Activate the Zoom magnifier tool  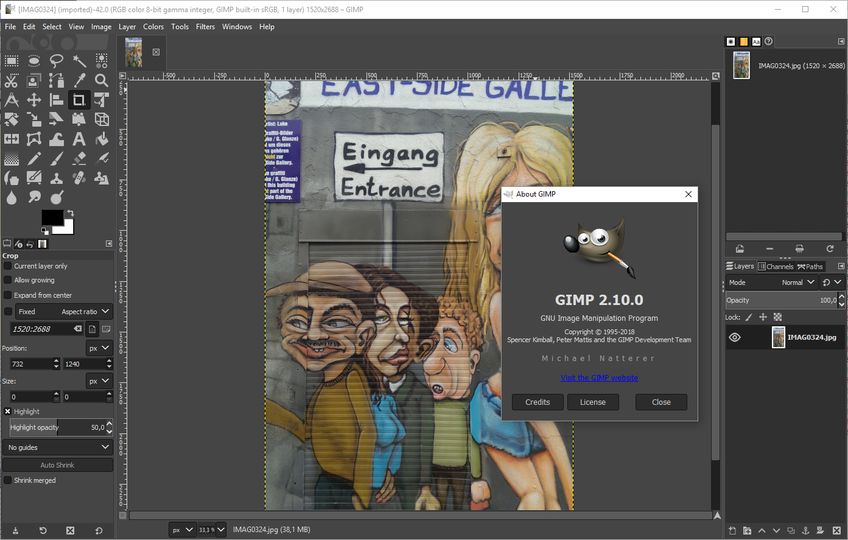(x=101, y=81)
